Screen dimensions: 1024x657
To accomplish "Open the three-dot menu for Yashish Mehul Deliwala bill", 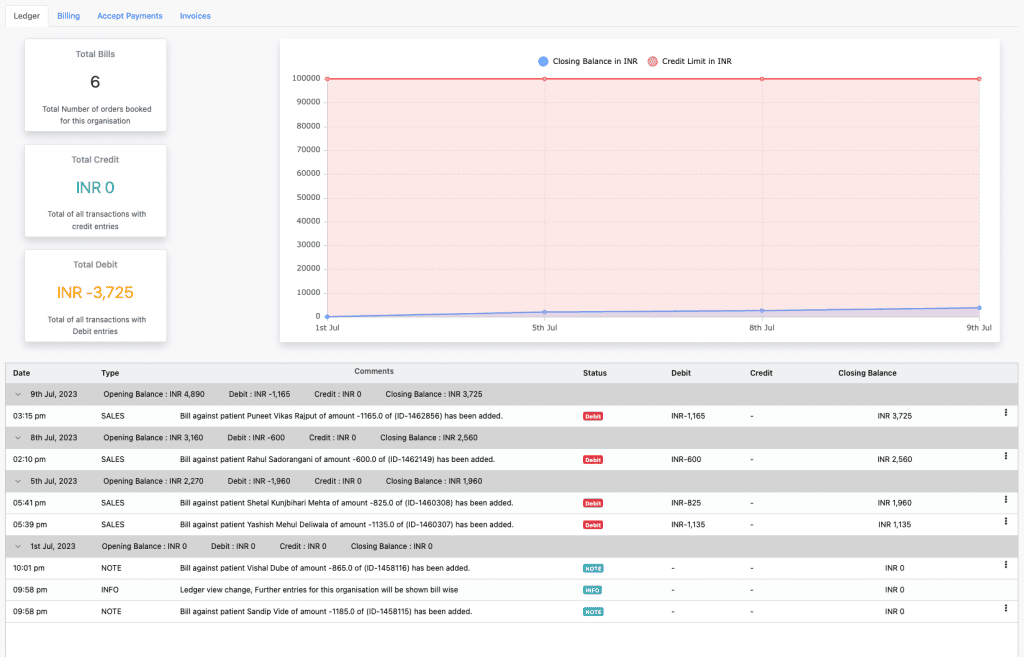I will (1005, 521).
